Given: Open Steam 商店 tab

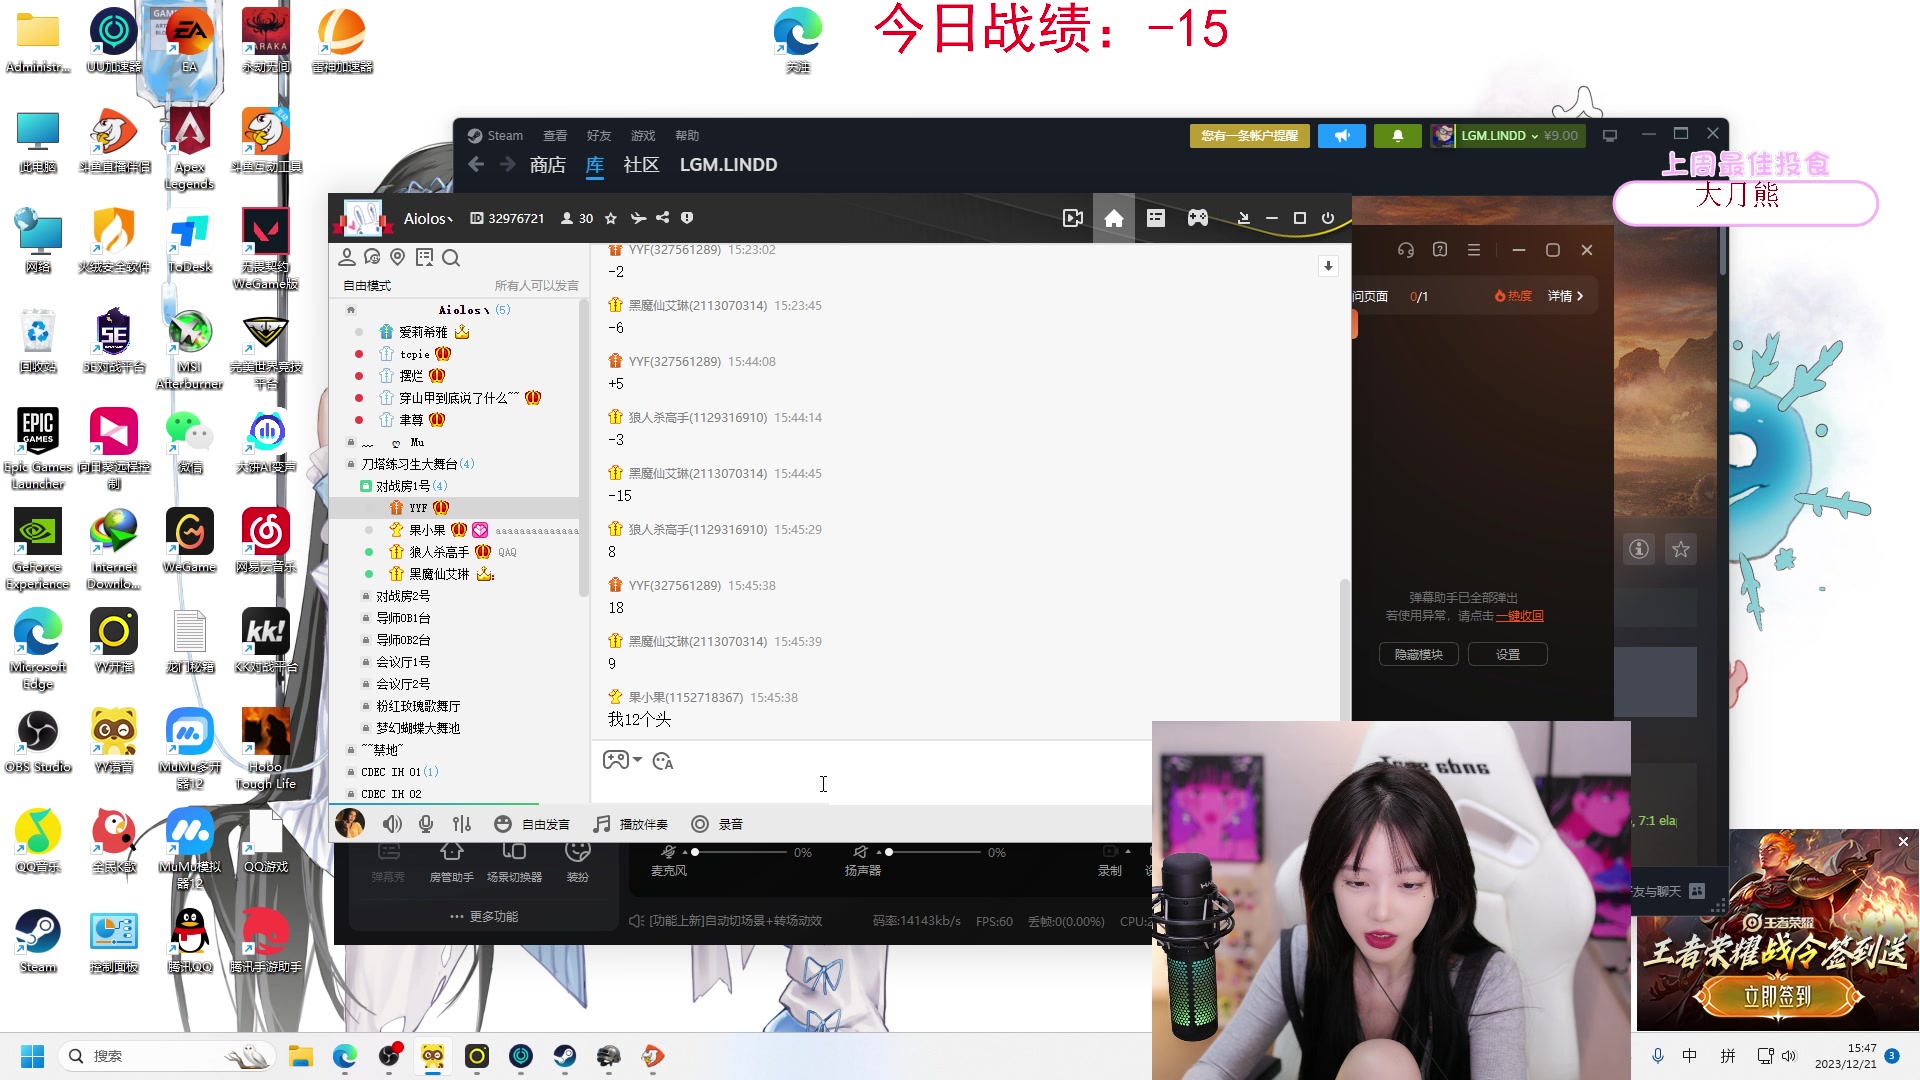Looking at the screenshot, I should (x=548, y=165).
